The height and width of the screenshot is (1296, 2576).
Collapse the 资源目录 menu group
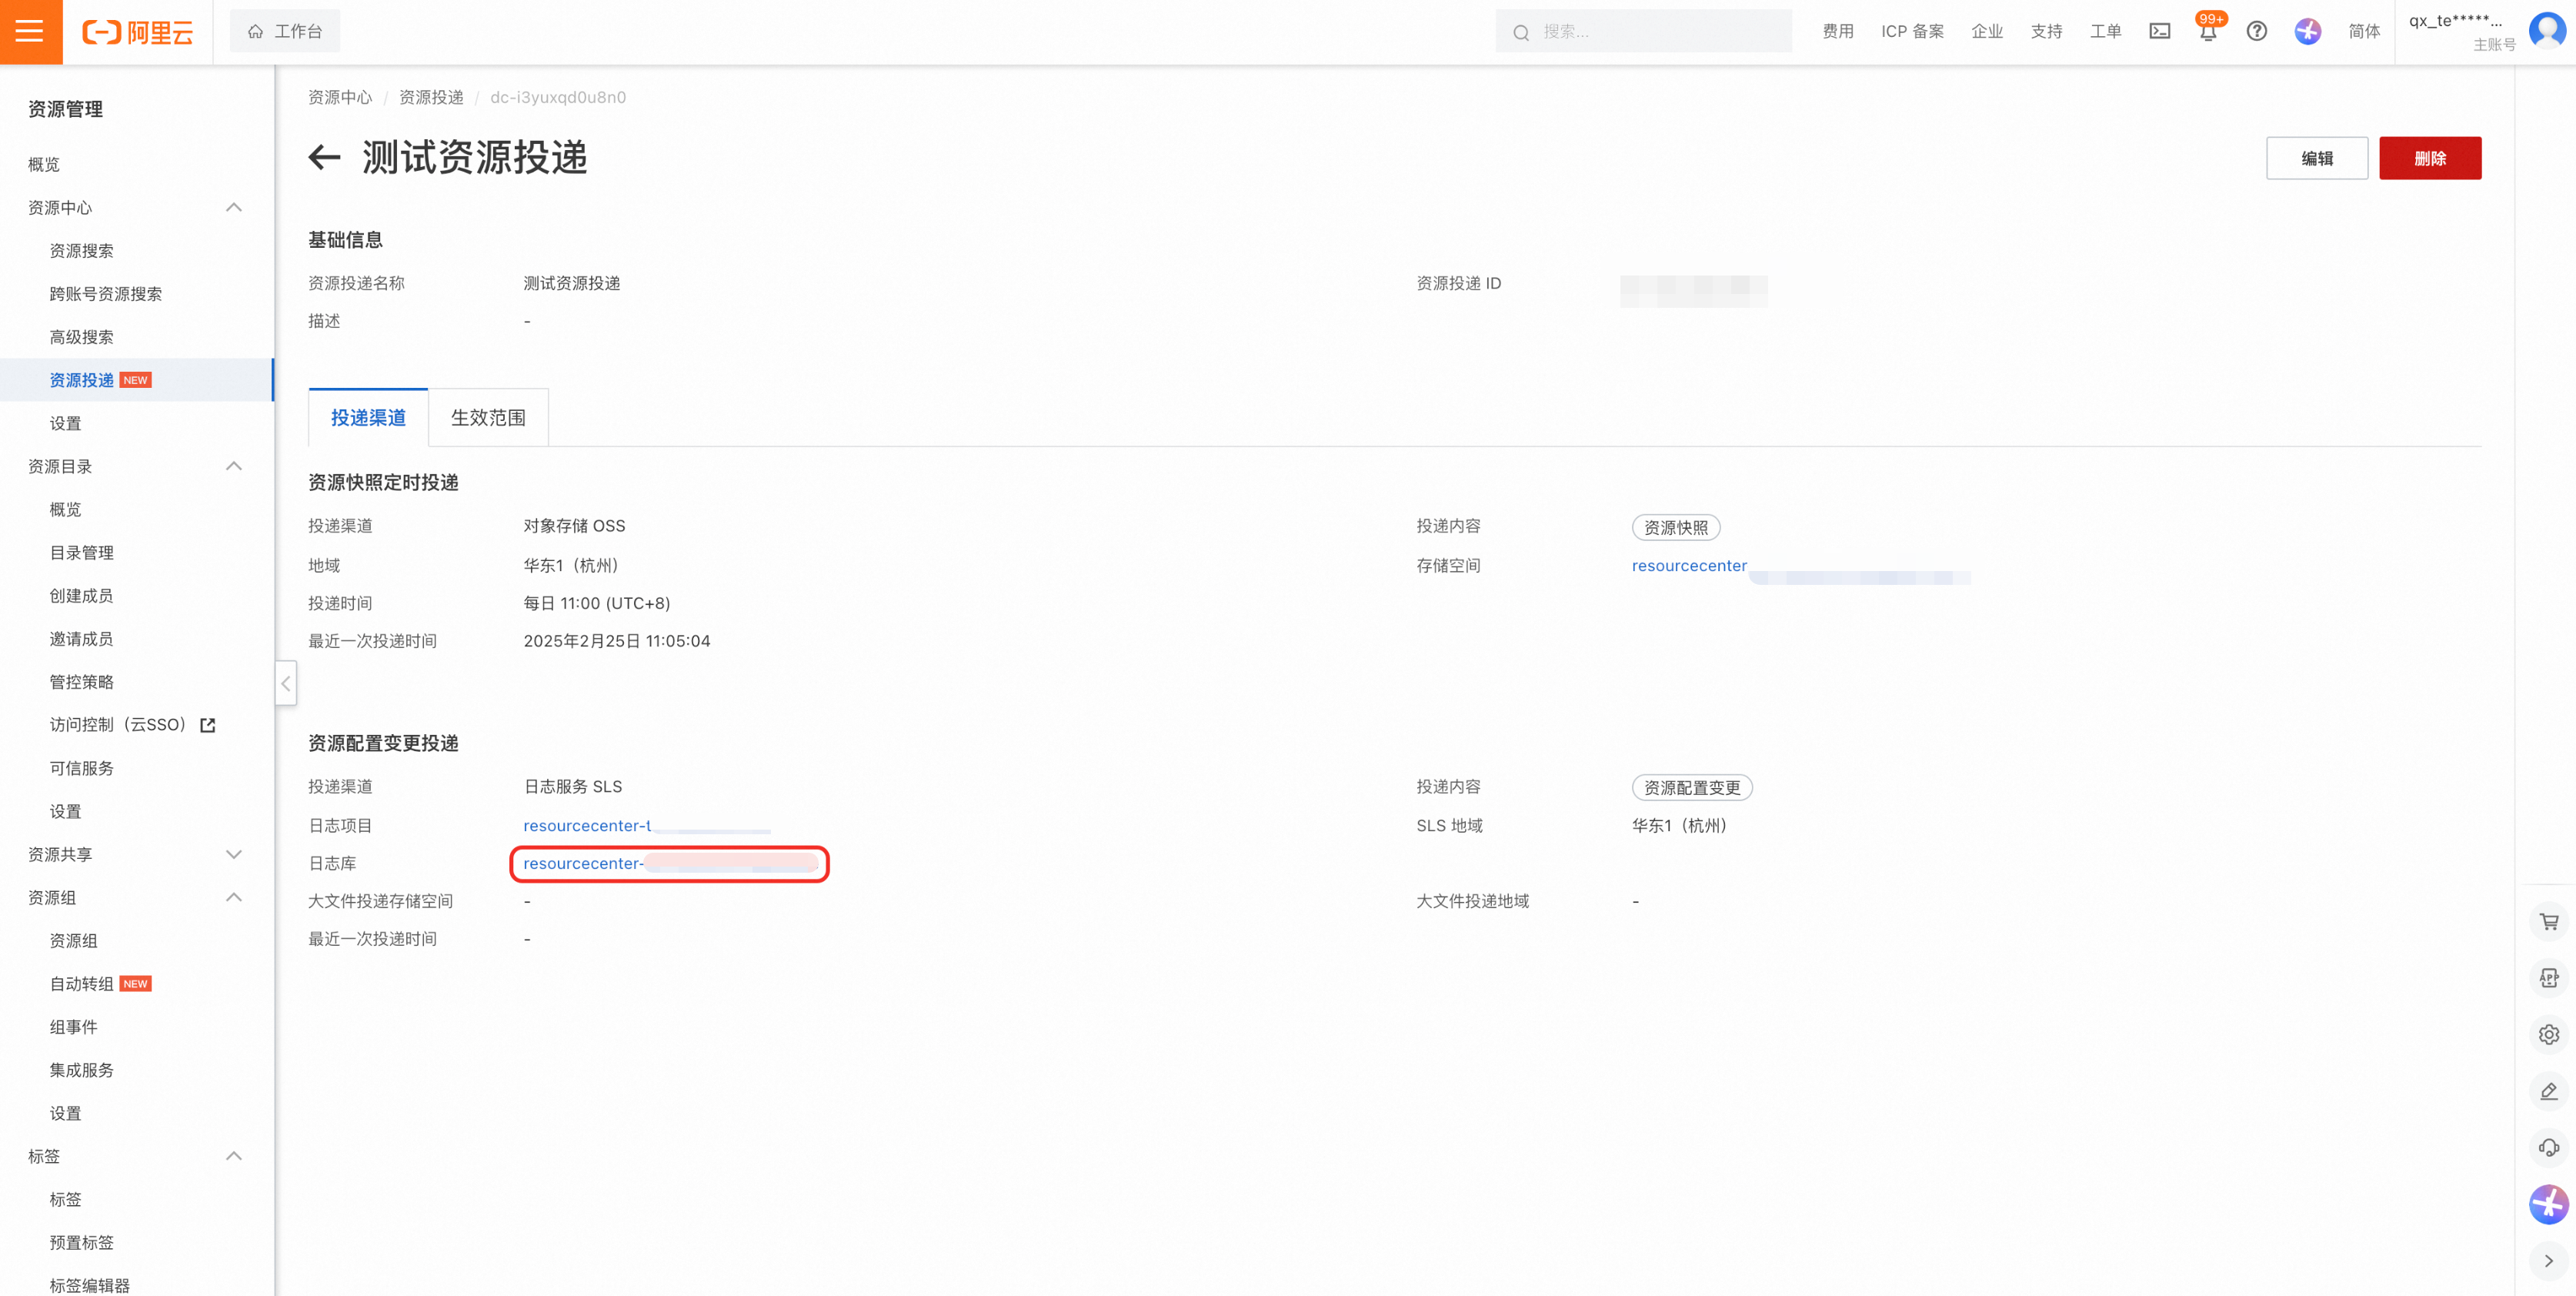234,466
